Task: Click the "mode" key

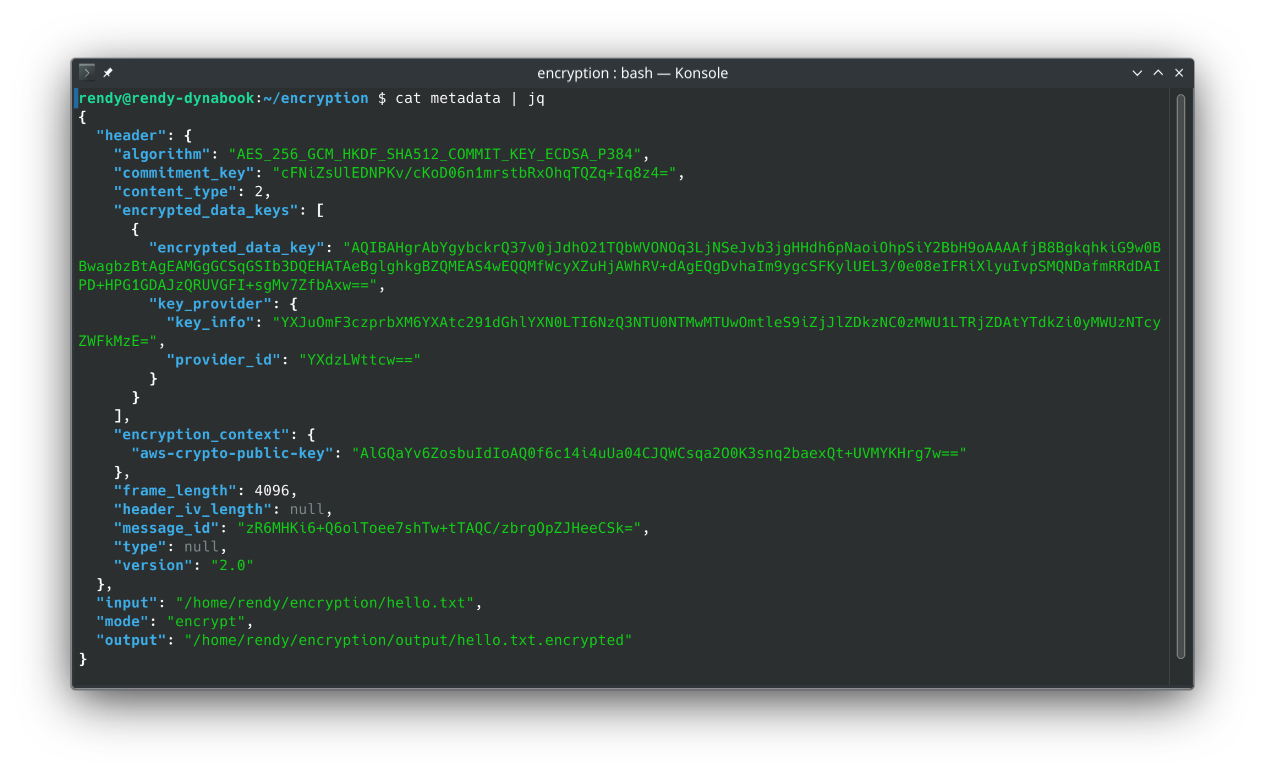Action: pyautogui.click(x=122, y=621)
